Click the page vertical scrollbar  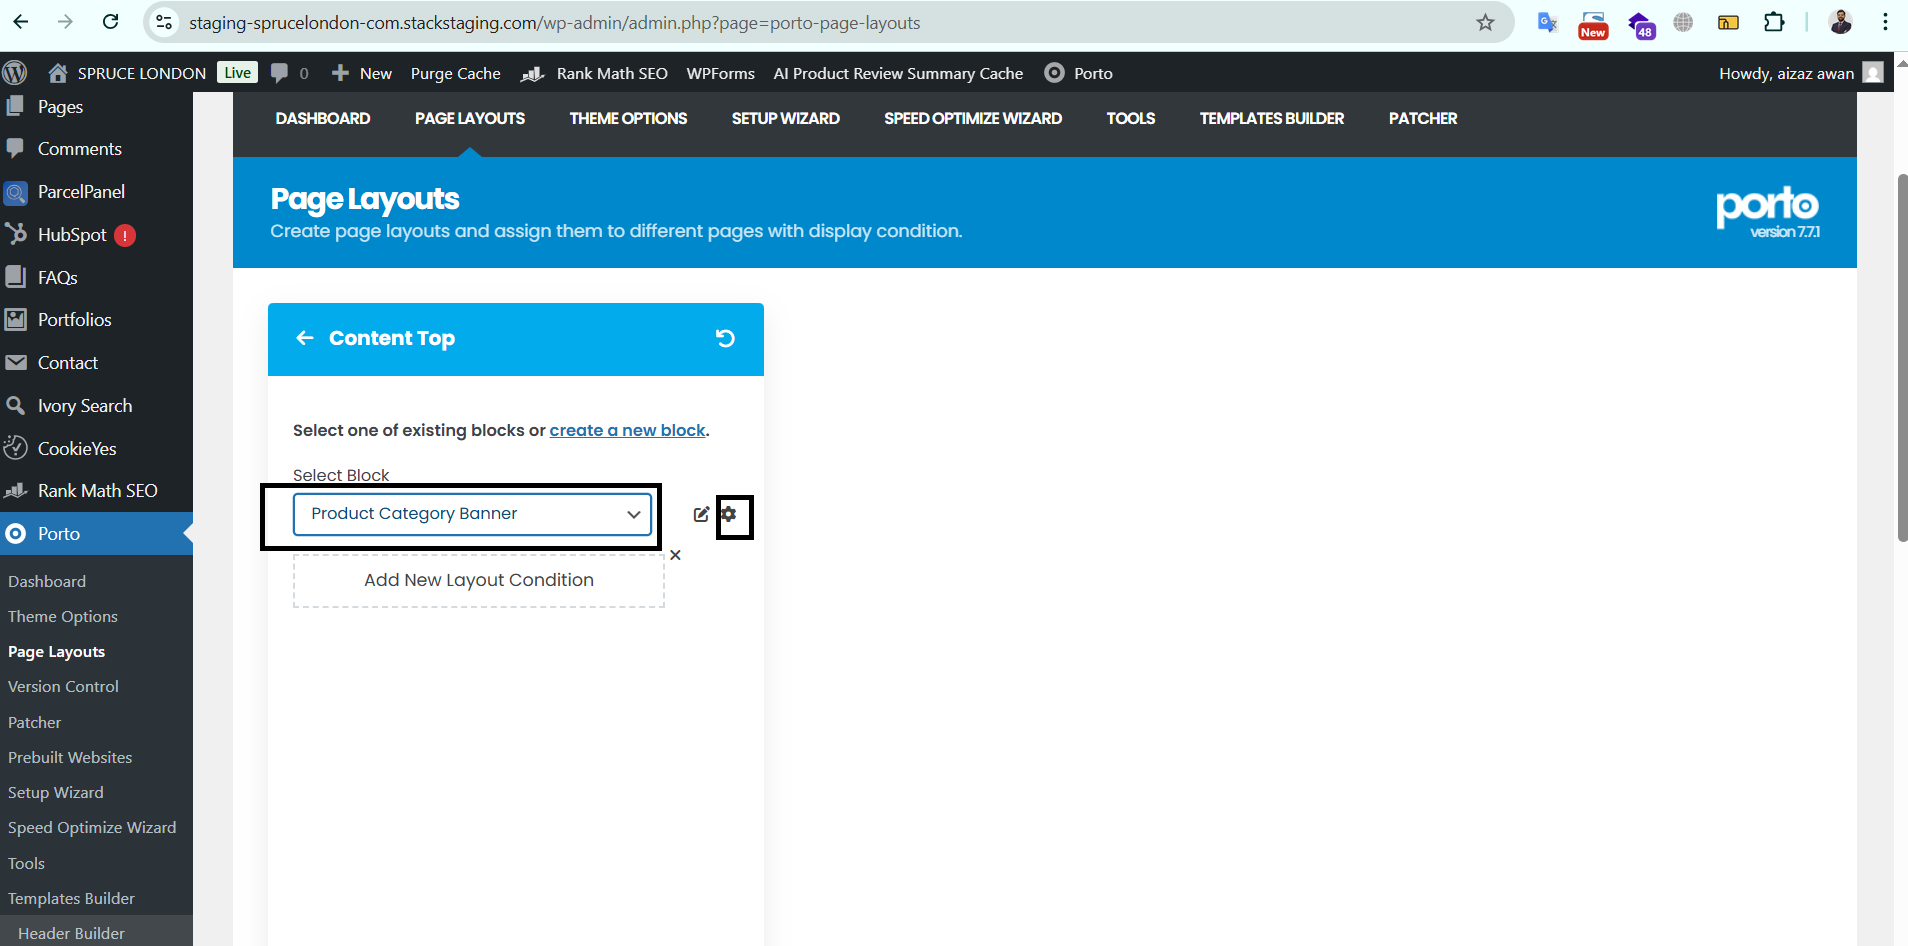1901,358
